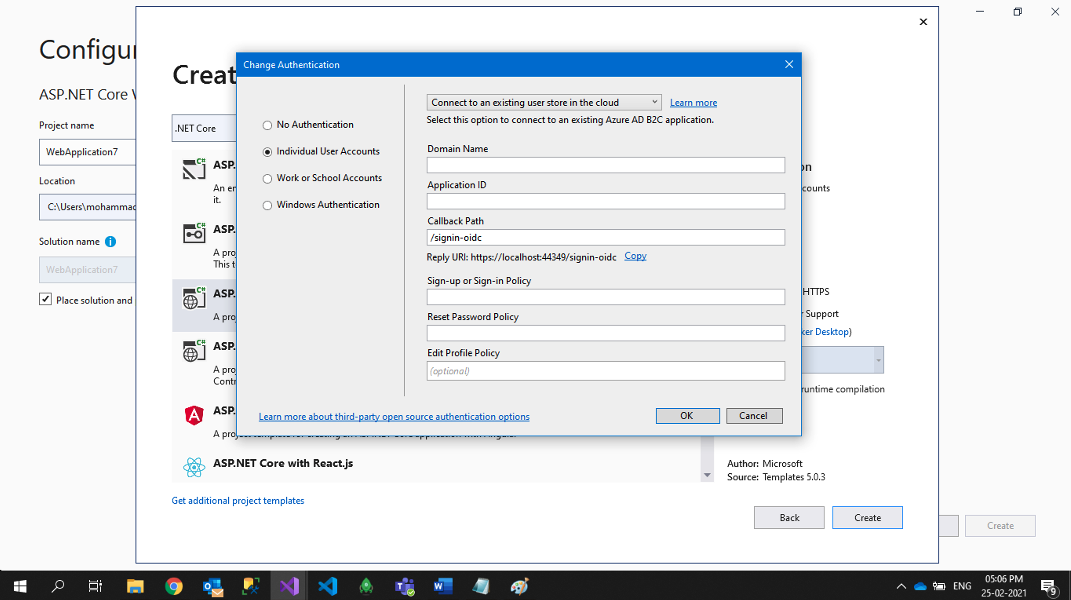Open Outlook from the taskbar

tap(212, 586)
